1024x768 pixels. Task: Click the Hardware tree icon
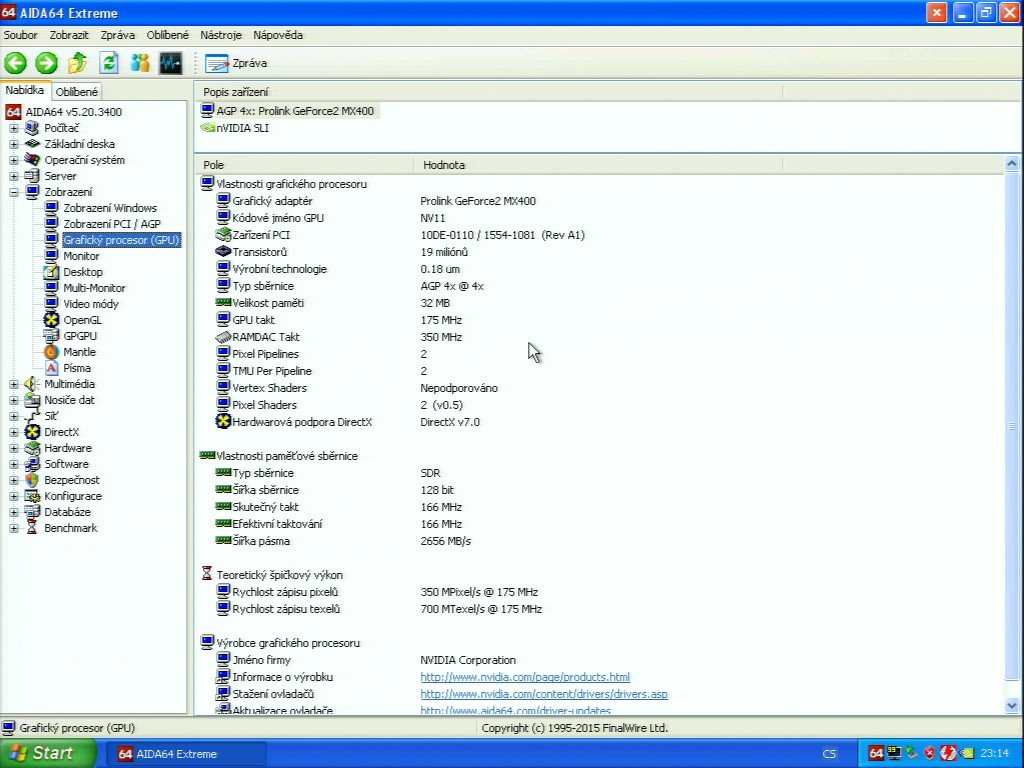pos(32,448)
